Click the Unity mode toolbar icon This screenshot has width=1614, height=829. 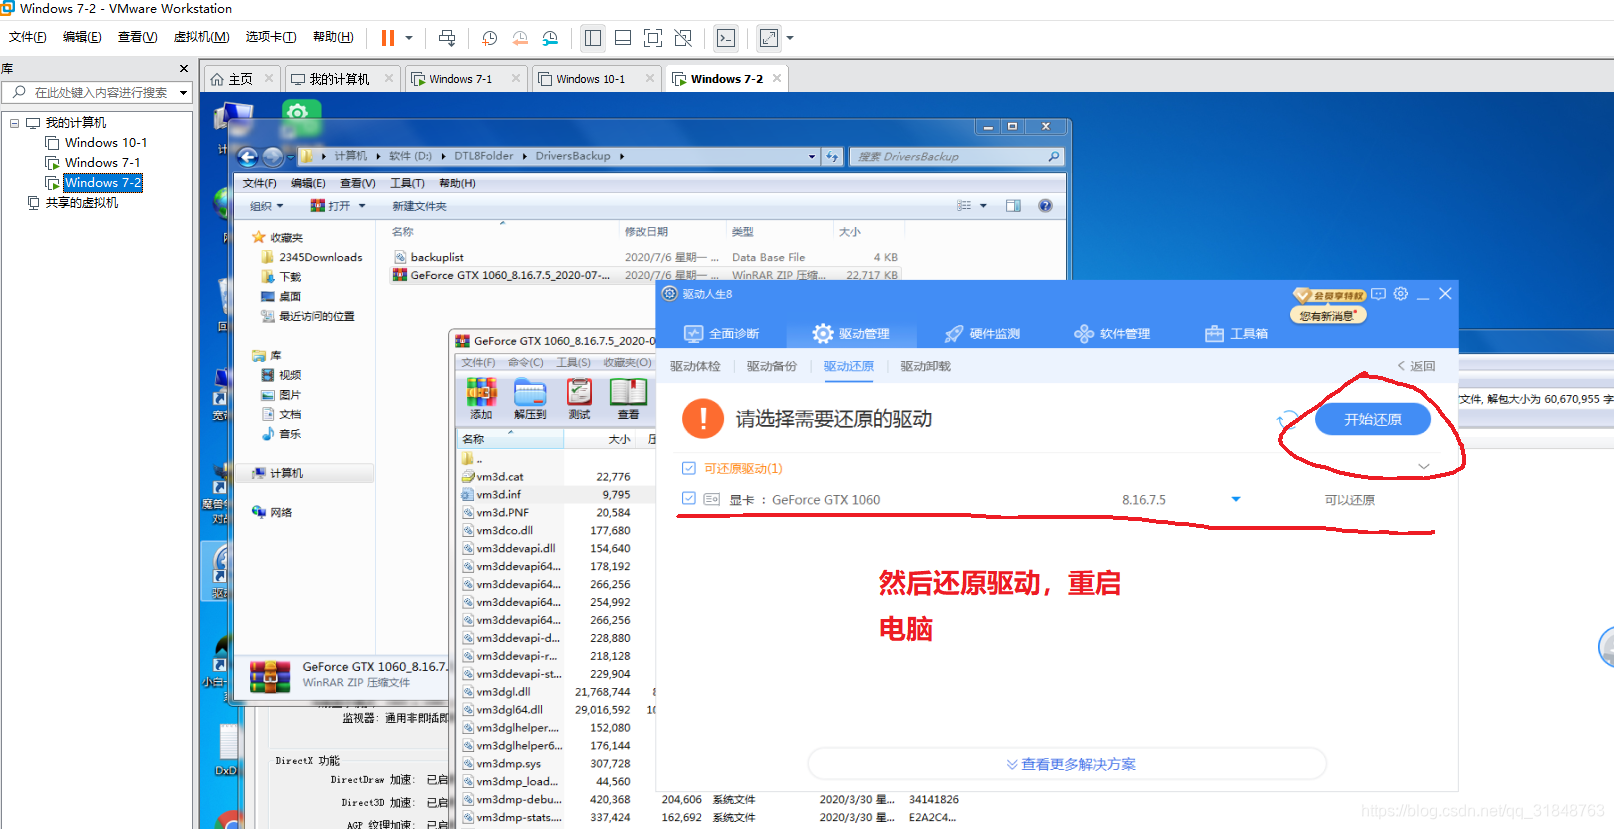683,38
